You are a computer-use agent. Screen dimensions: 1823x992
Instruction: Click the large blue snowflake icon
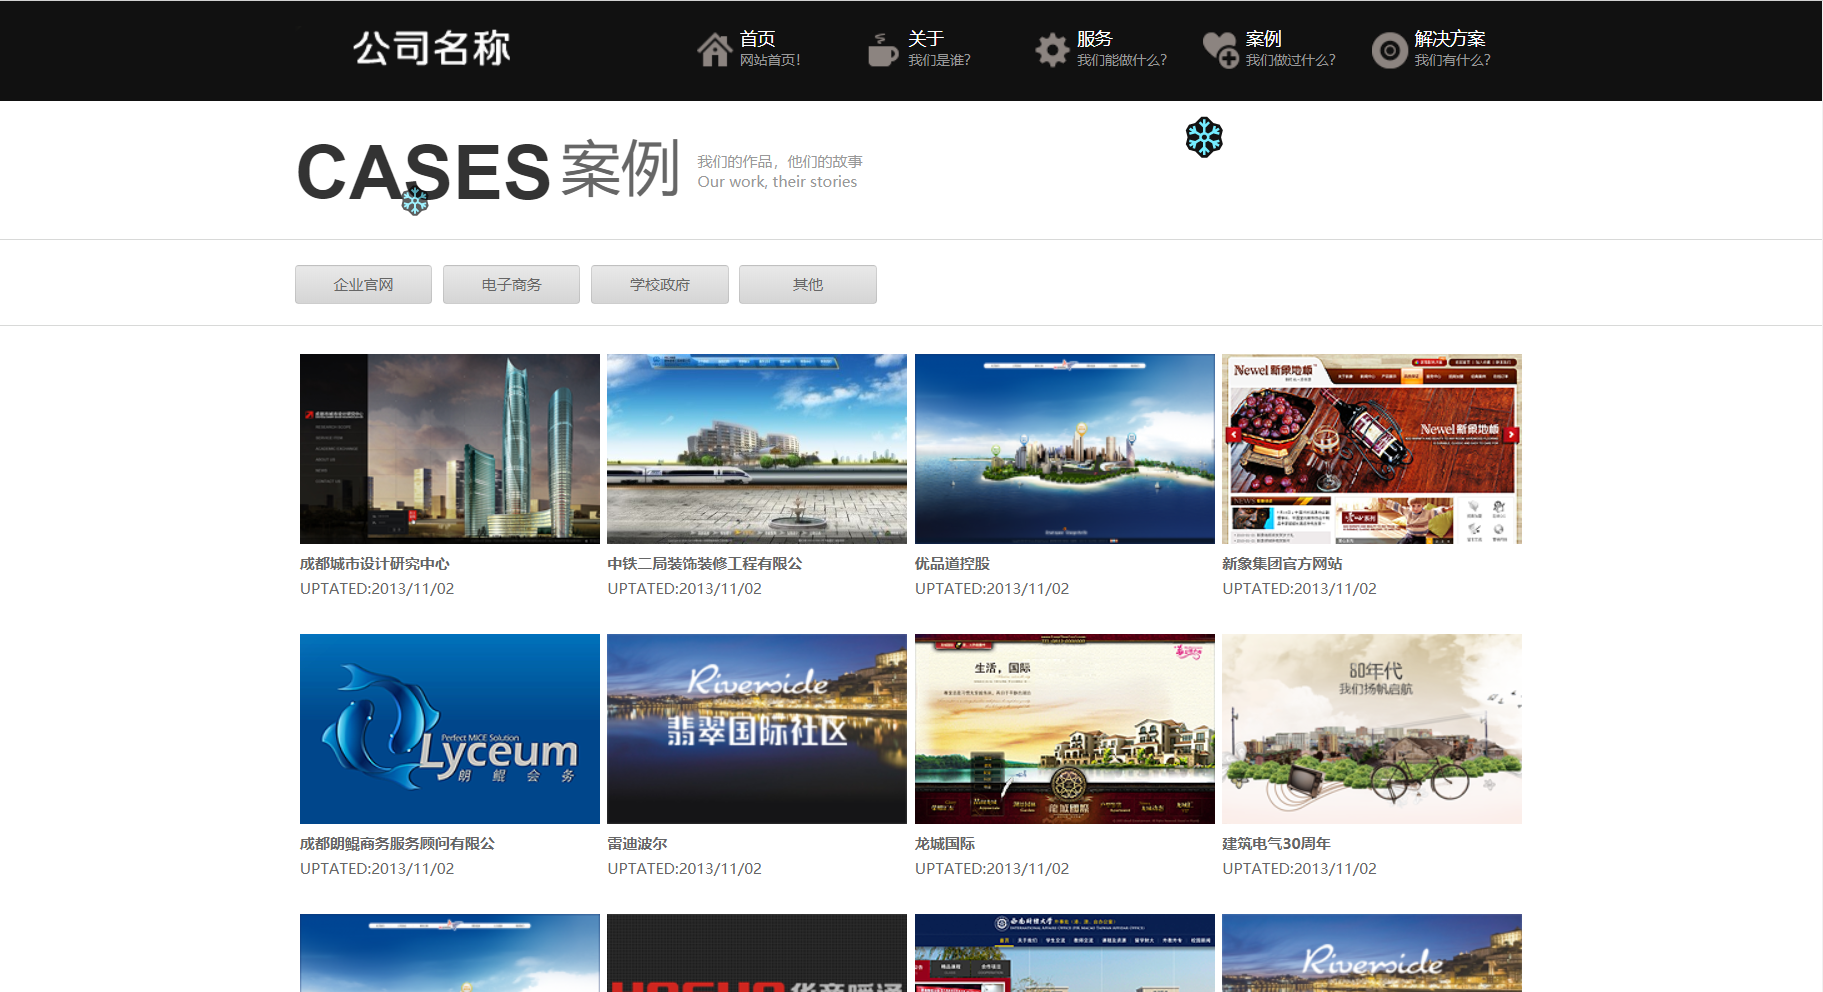pos(1204,137)
